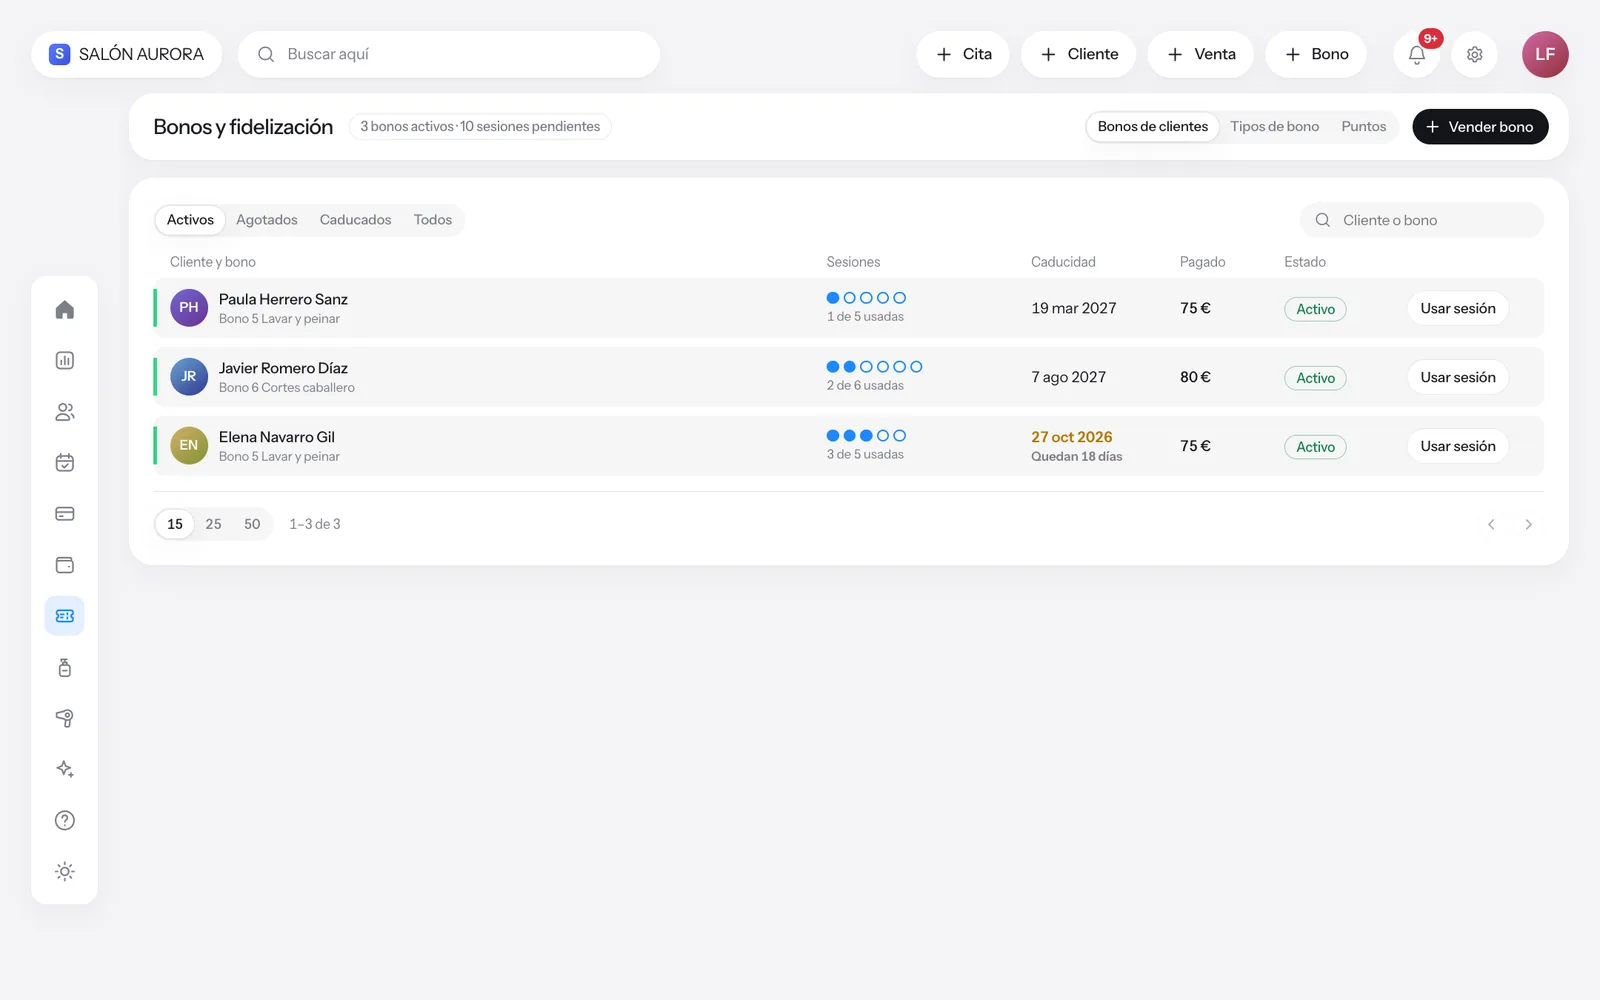This screenshot has height=1000, width=1600.
Task: Add a new Cita from top bar
Action: 963,54
